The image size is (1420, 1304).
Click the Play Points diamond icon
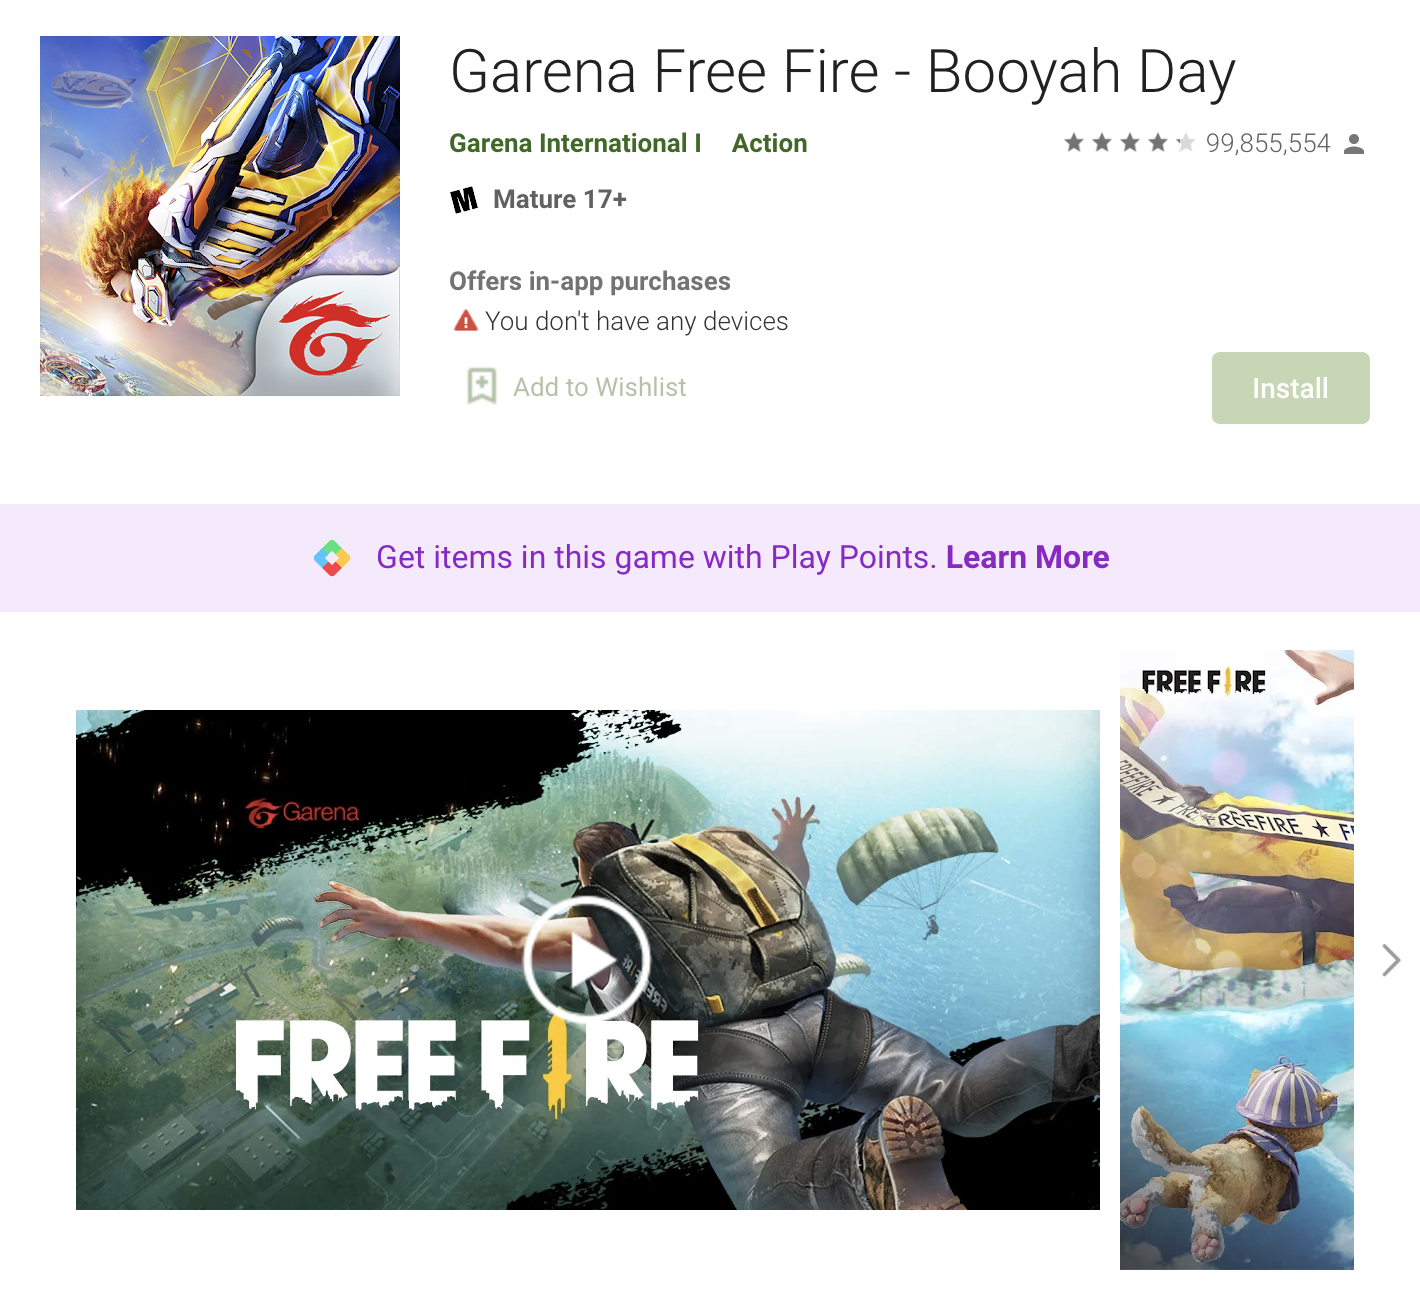click(x=332, y=558)
